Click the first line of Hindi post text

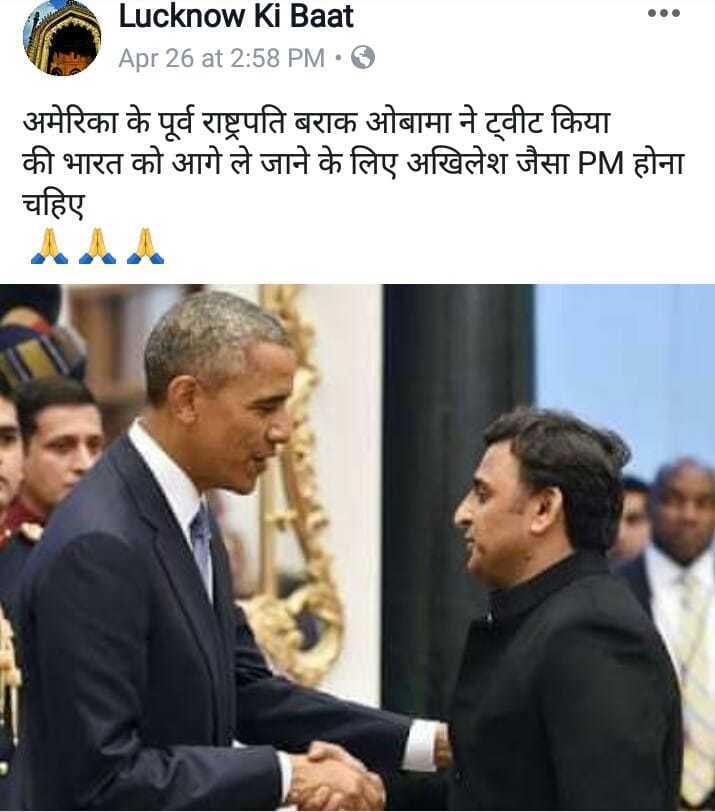click(x=316, y=122)
